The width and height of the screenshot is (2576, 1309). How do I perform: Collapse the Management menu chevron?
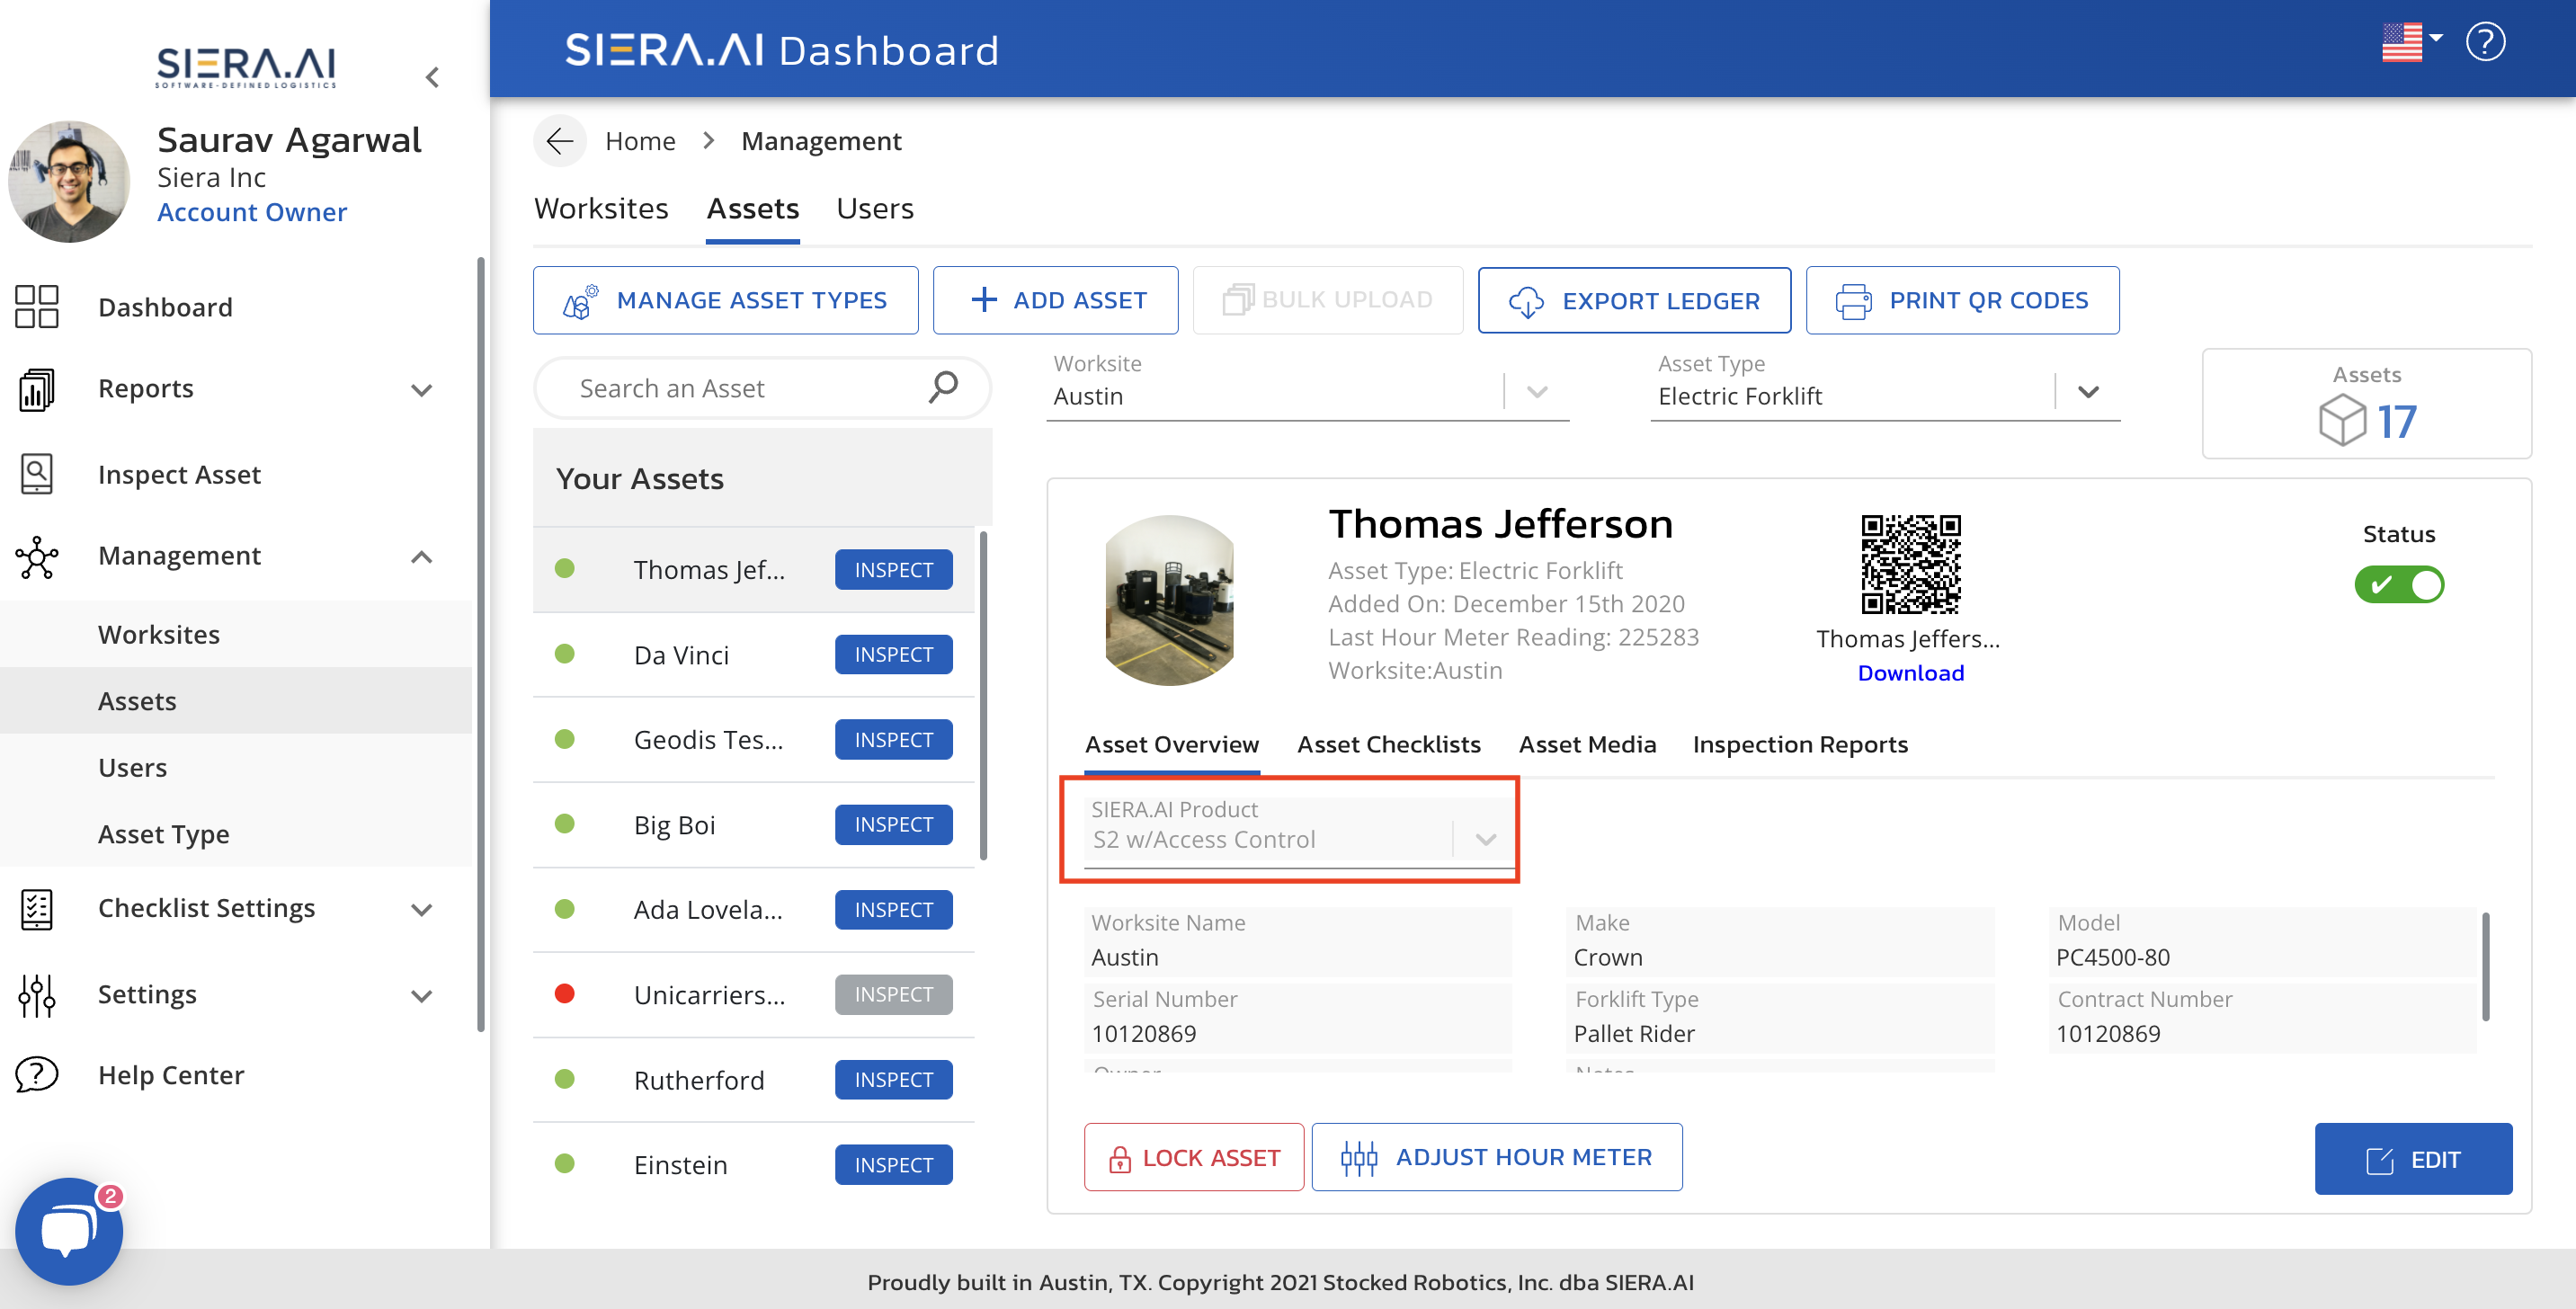[x=422, y=556]
